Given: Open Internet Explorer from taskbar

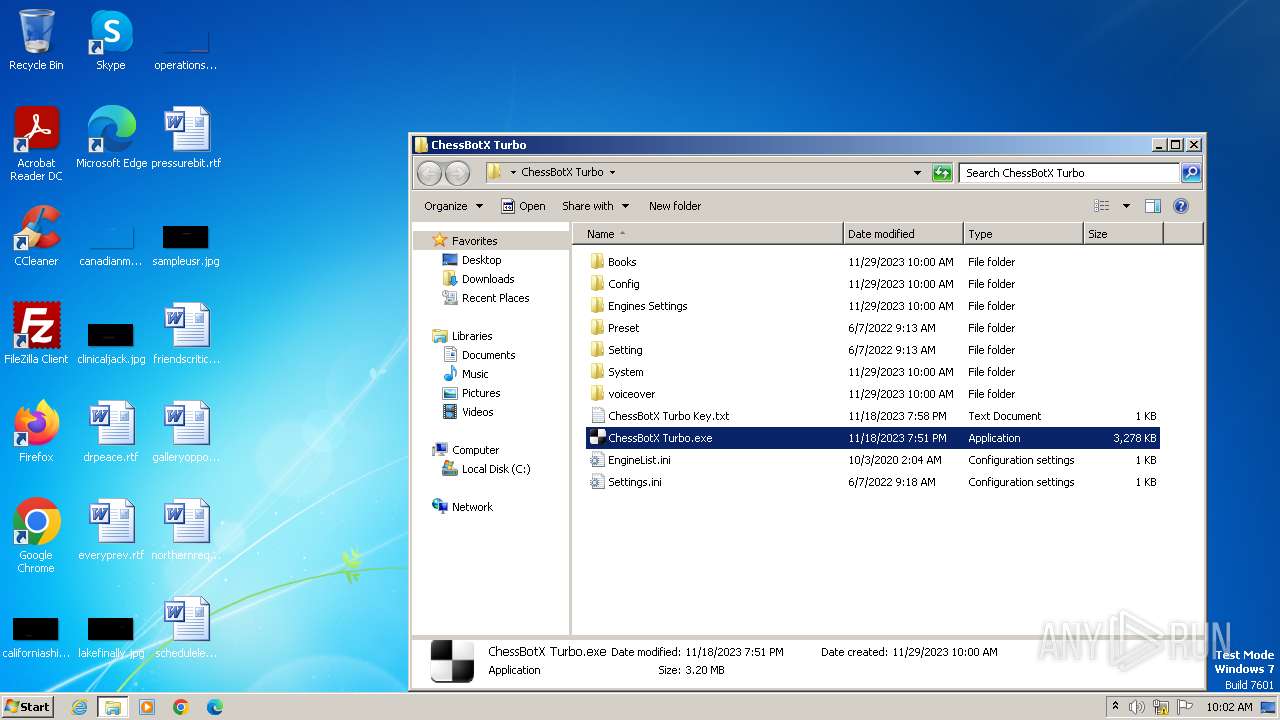Looking at the screenshot, I should point(79,707).
